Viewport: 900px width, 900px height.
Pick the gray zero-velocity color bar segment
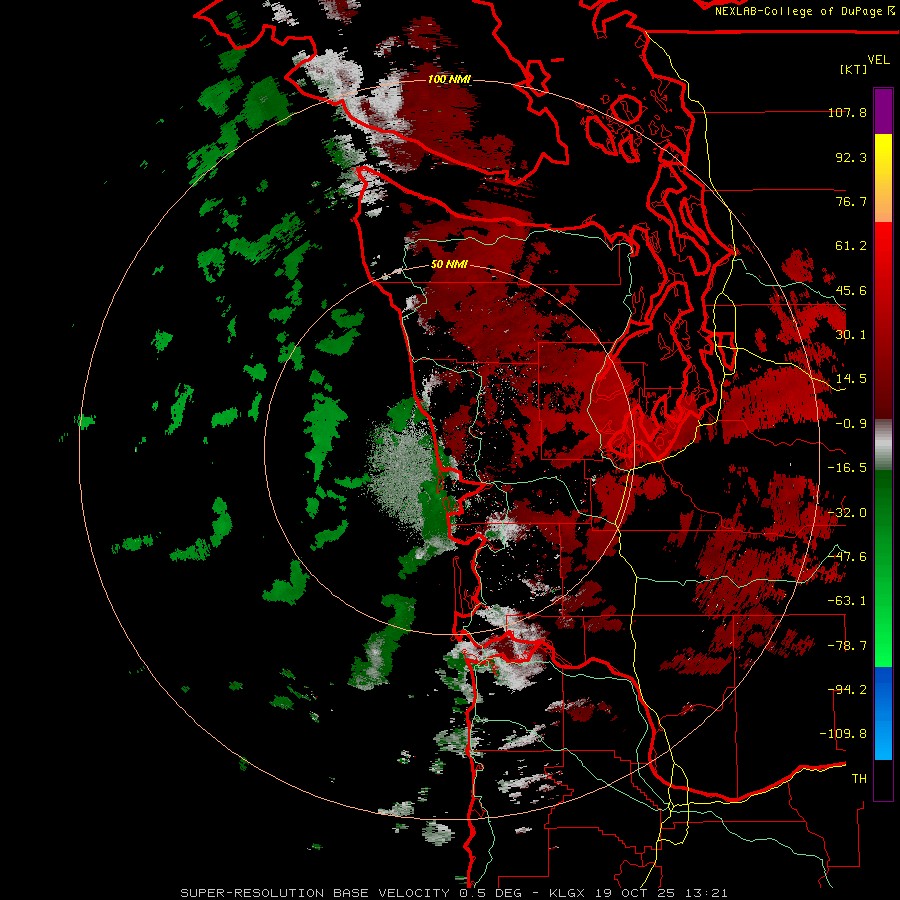[x=883, y=445]
